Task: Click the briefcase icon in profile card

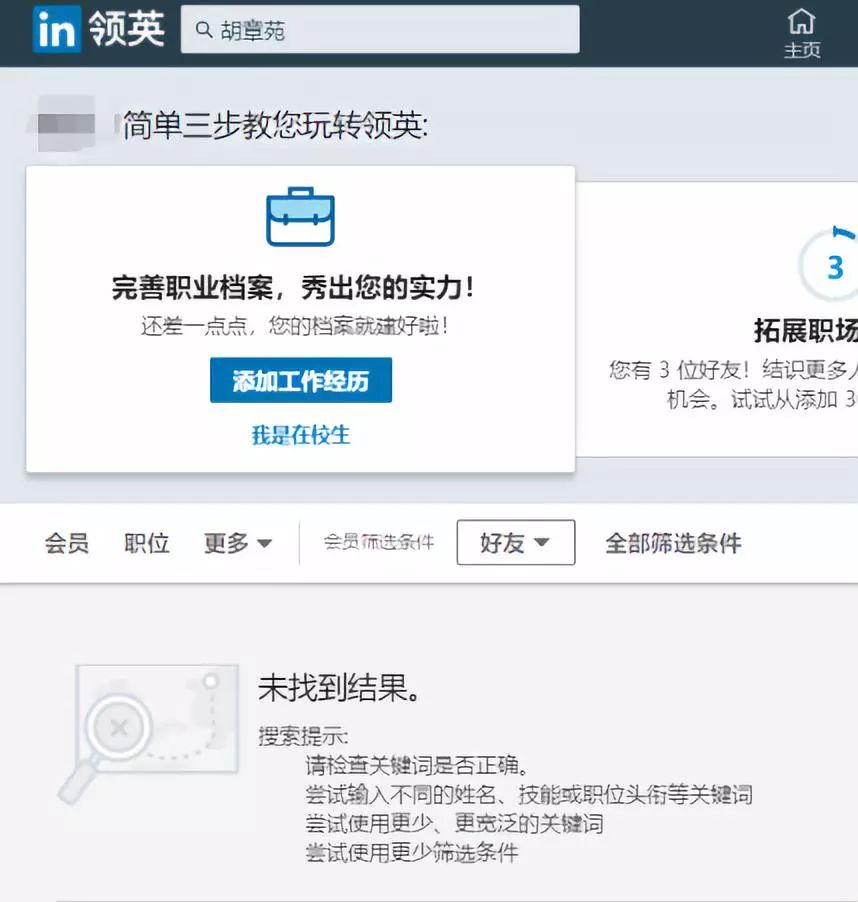Action: click(x=300, y=216)
